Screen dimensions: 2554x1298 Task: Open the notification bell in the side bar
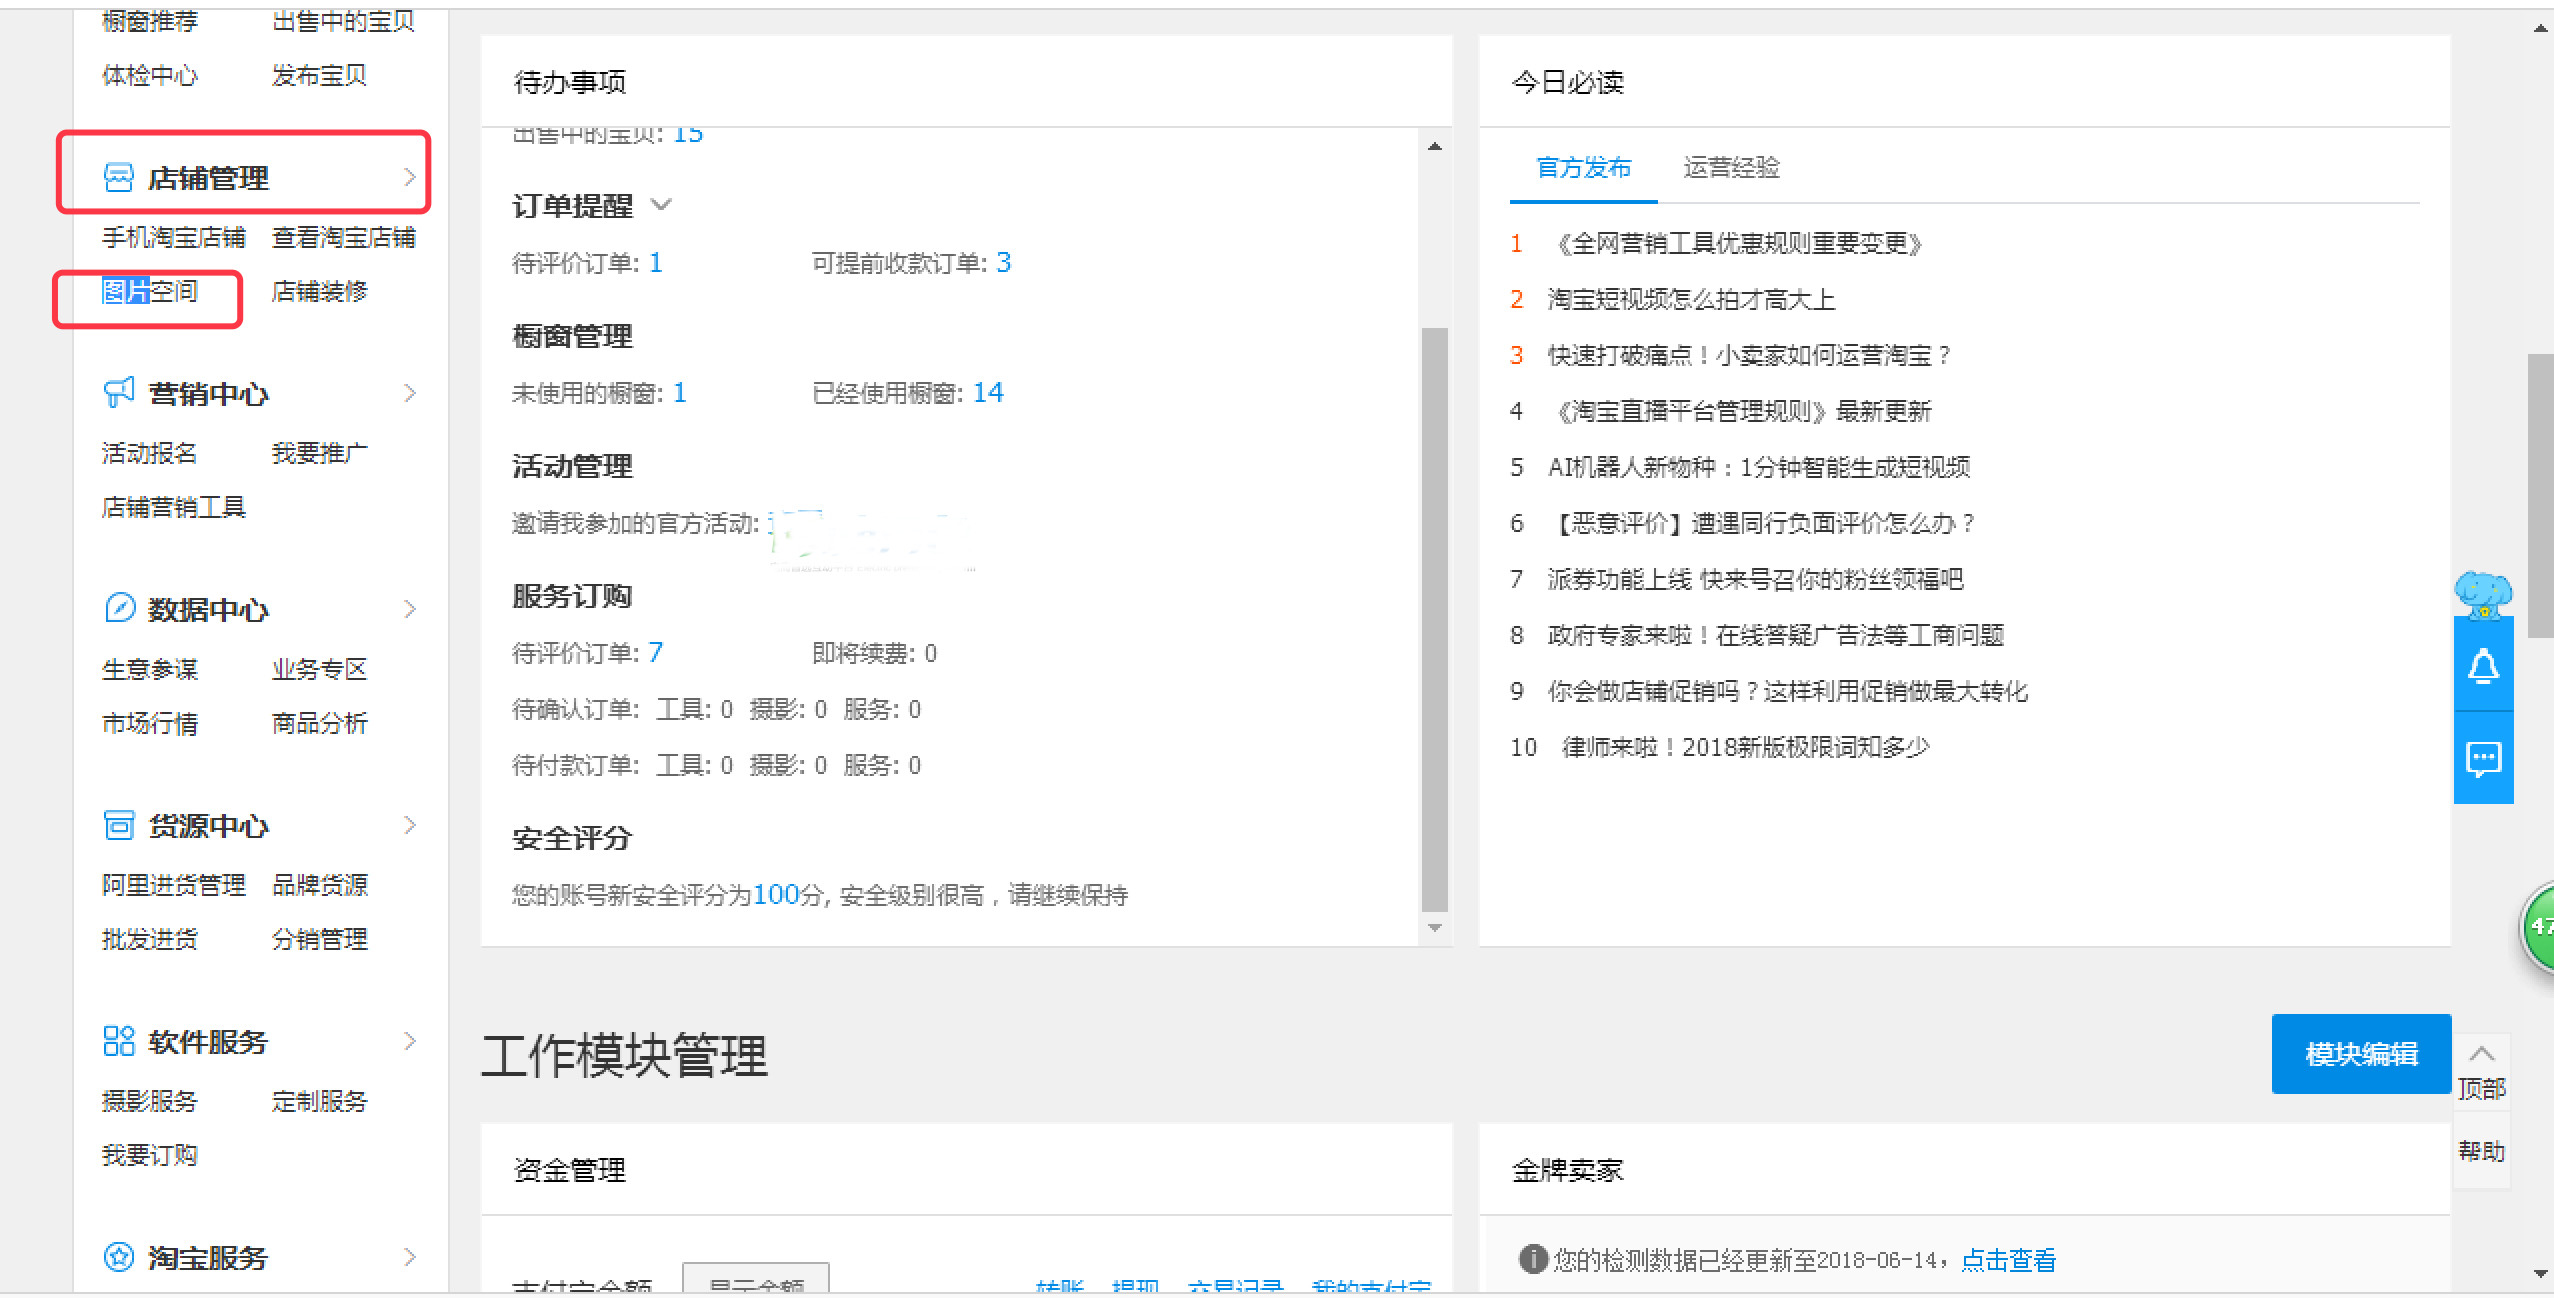(x=2483, y=667)
